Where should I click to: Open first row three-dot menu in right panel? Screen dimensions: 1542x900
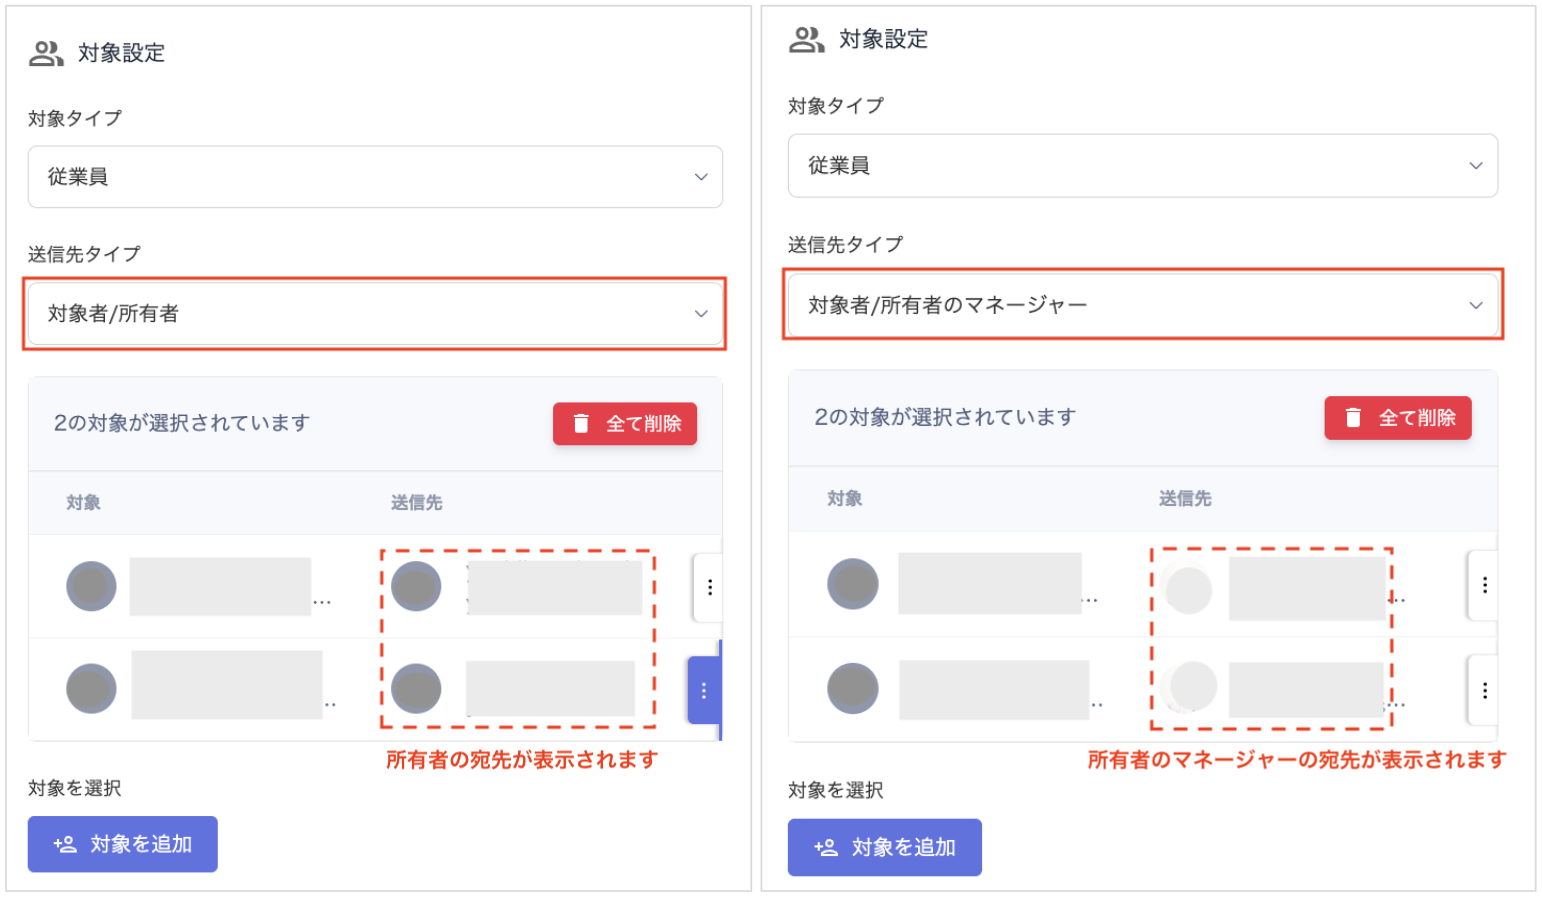(1484, 585)
